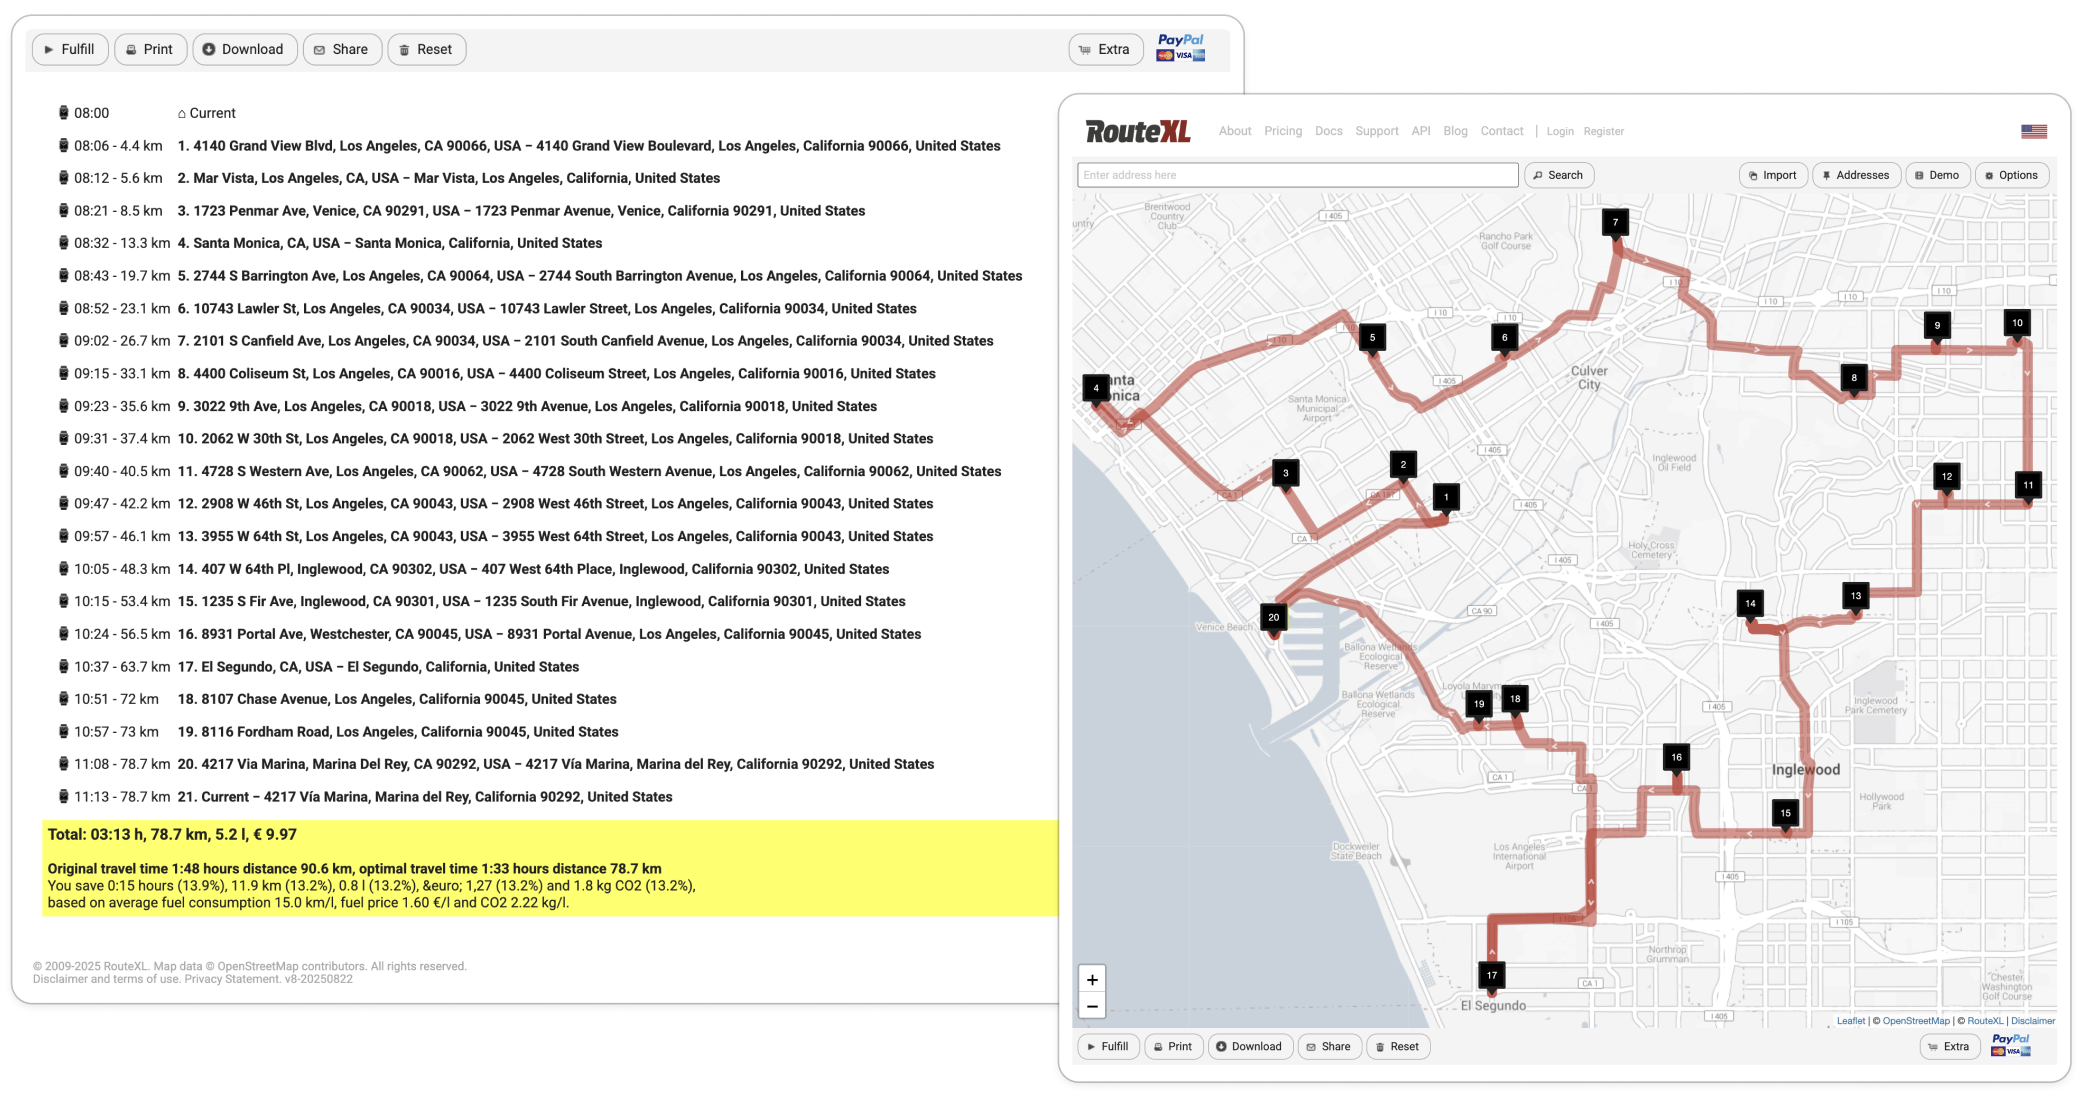The width and height of the screenshot is (2090, 1104).
Task: Click map marker number 20
Action: 1273,617
